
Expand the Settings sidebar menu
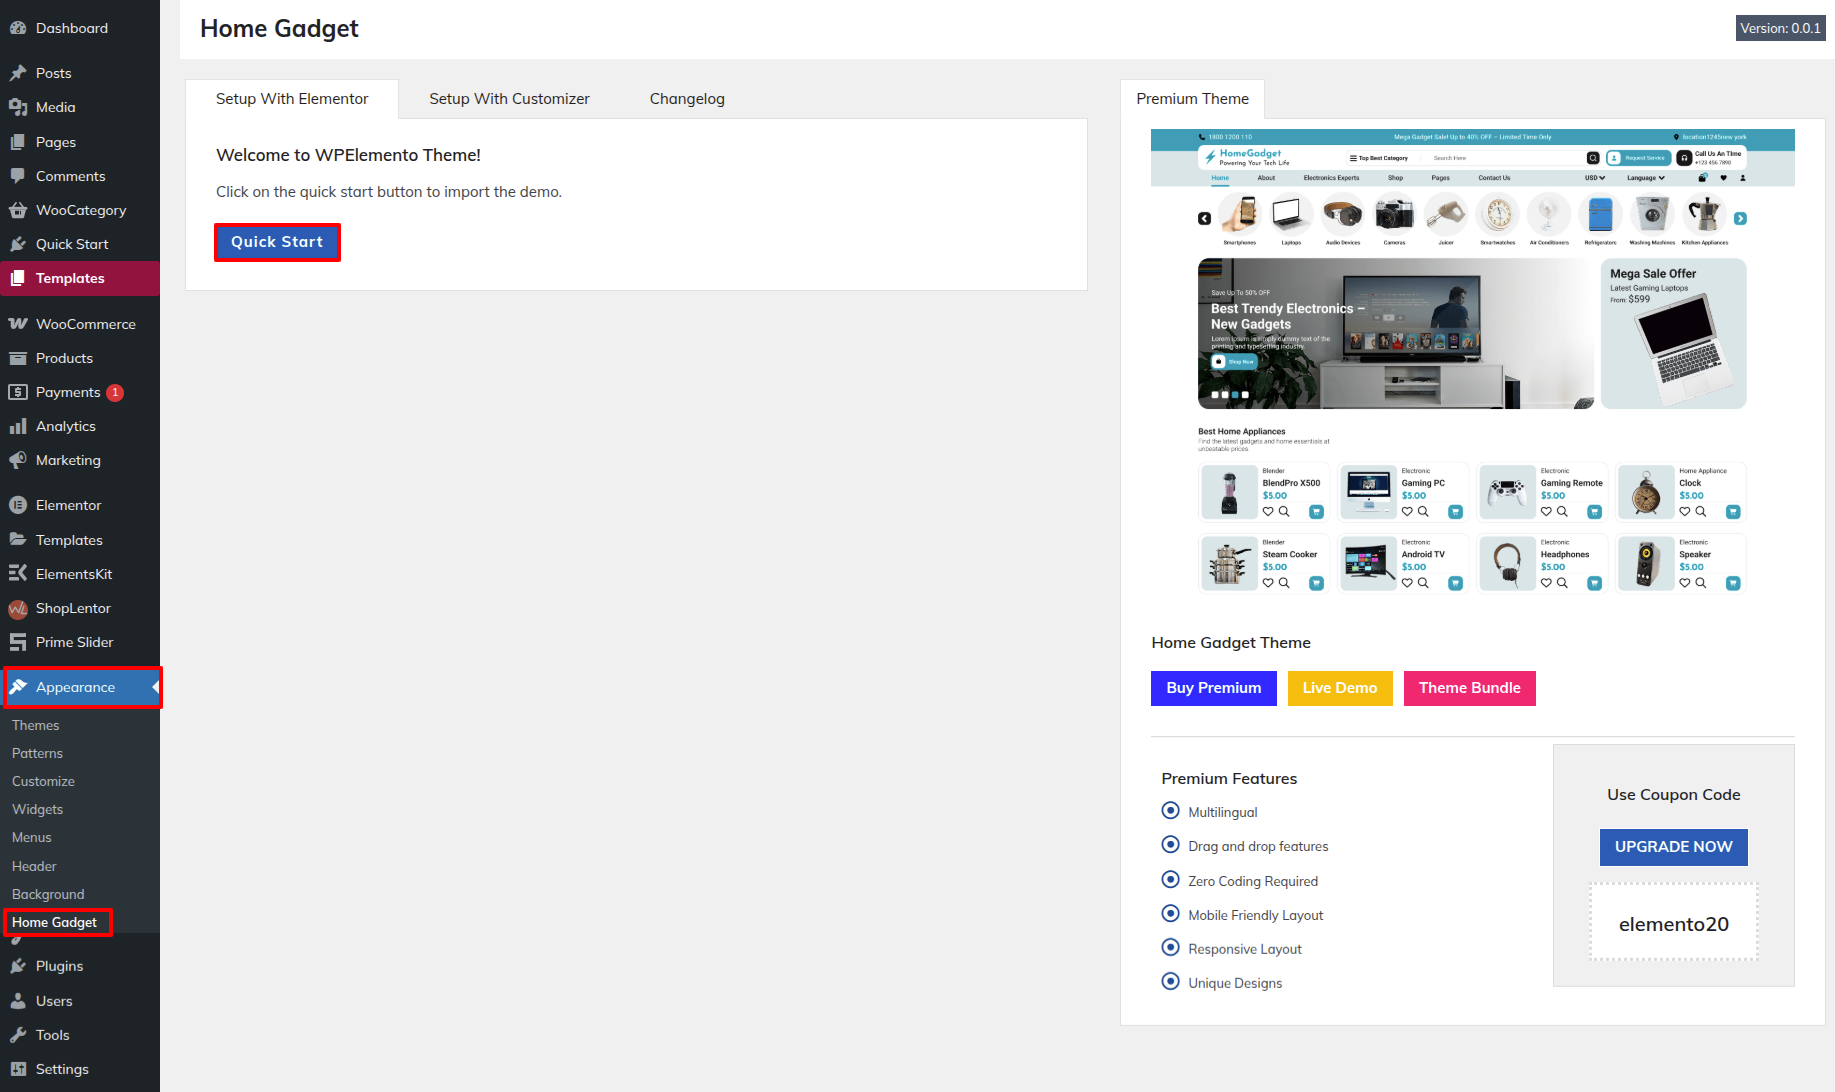click(x=62, y=1069)
